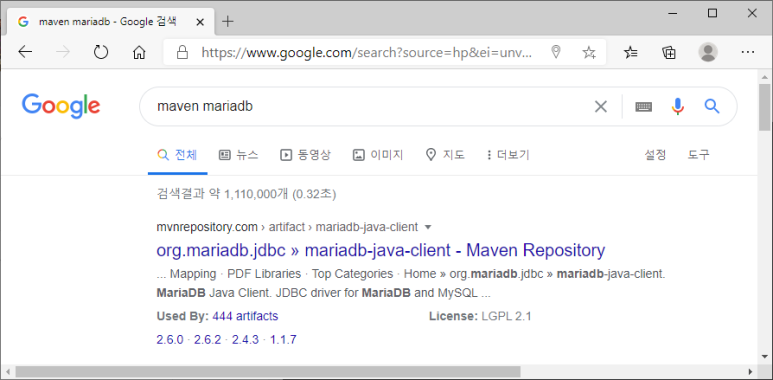
Task: Open version 2.6.0 link
Action: 170,340
